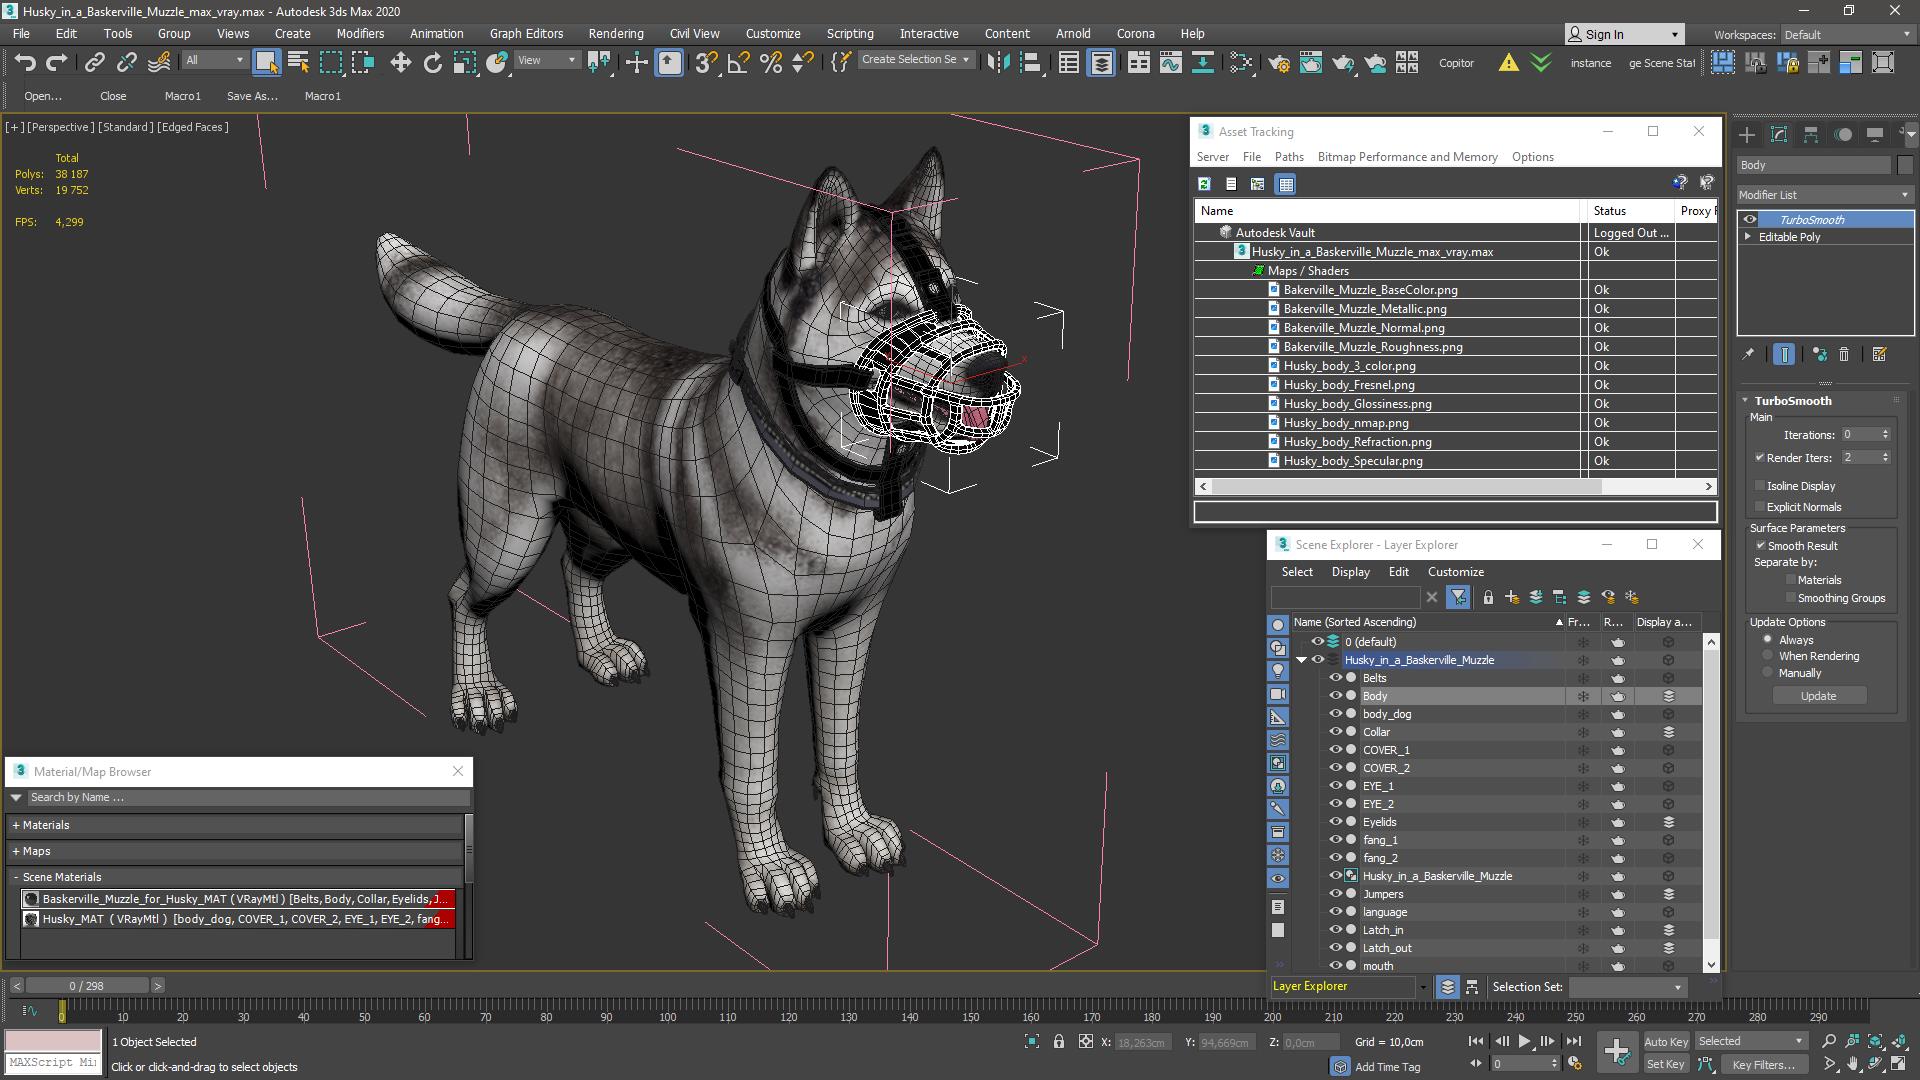Viewport: 1920px width, 1080px height.
Task: Expand the Materials group in browser
Action: [16, 826]
